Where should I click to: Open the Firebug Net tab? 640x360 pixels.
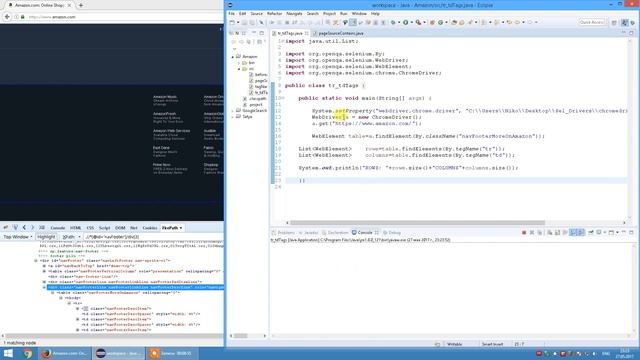(134, 228)
